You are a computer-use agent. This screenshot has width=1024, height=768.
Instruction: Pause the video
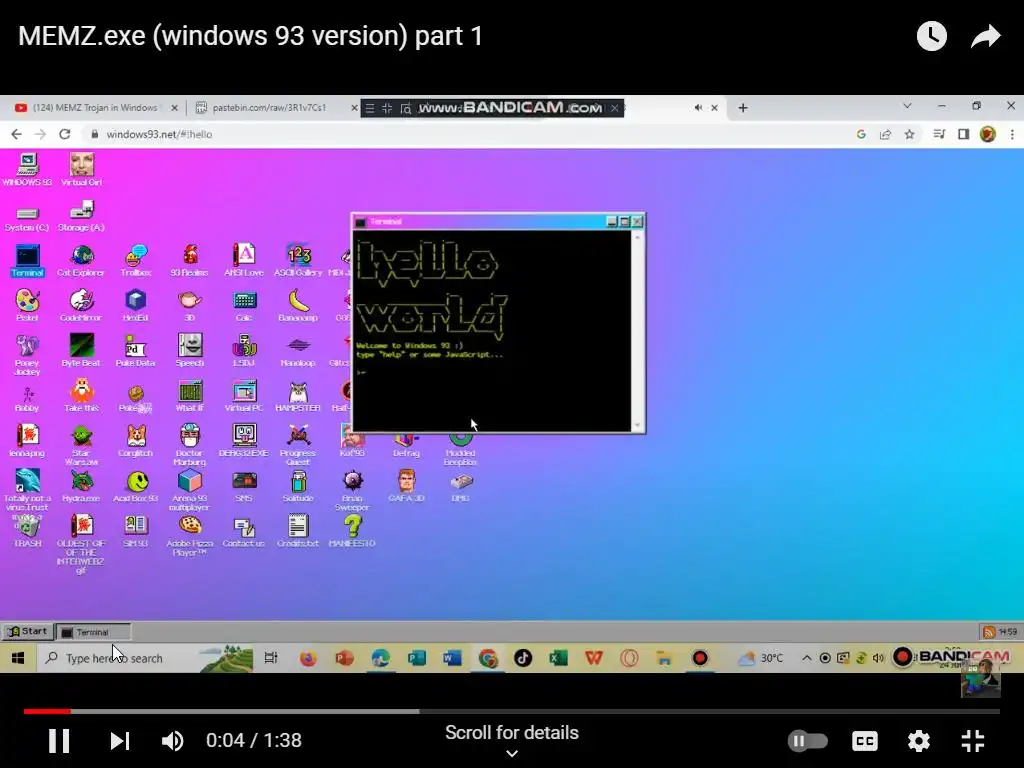click(59, 741)
